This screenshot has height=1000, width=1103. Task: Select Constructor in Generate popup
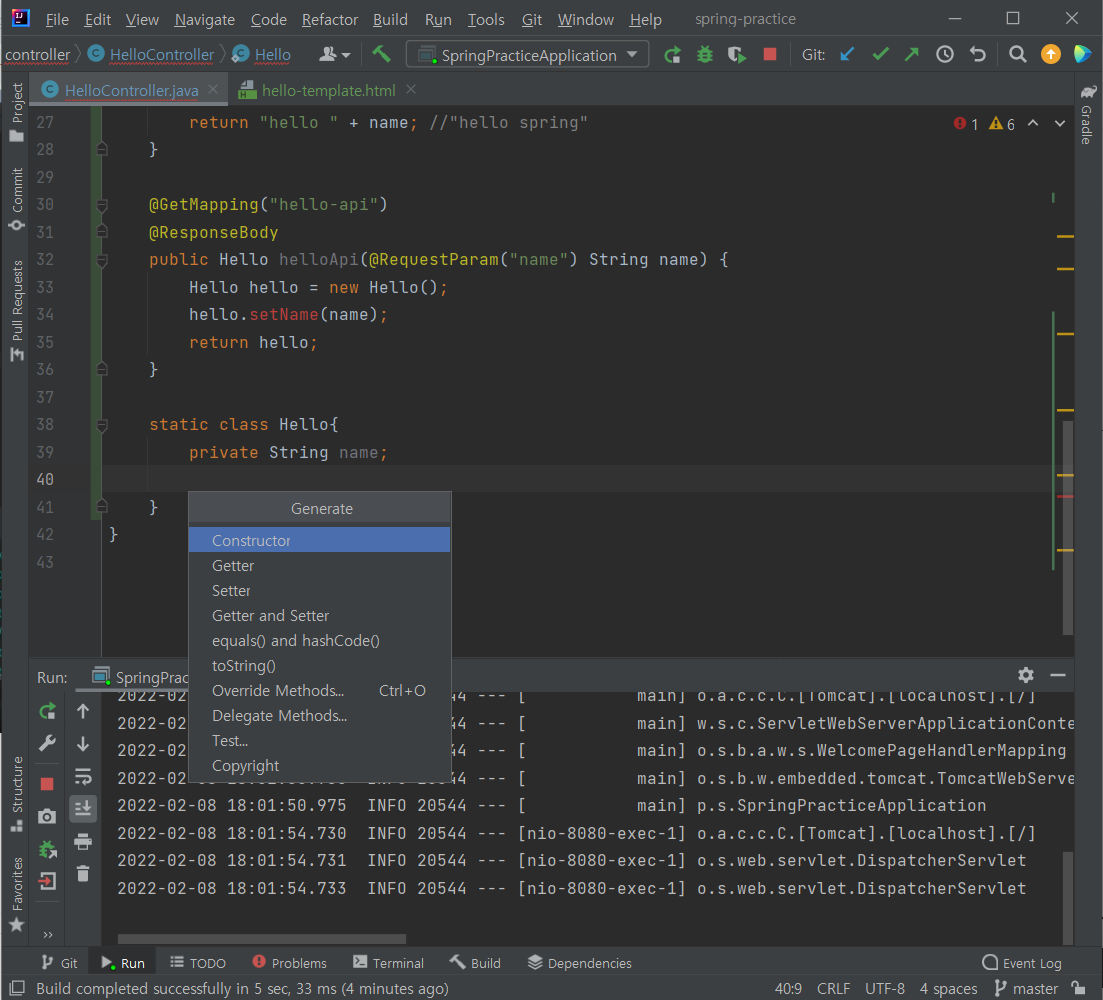(x=319, y=540)
